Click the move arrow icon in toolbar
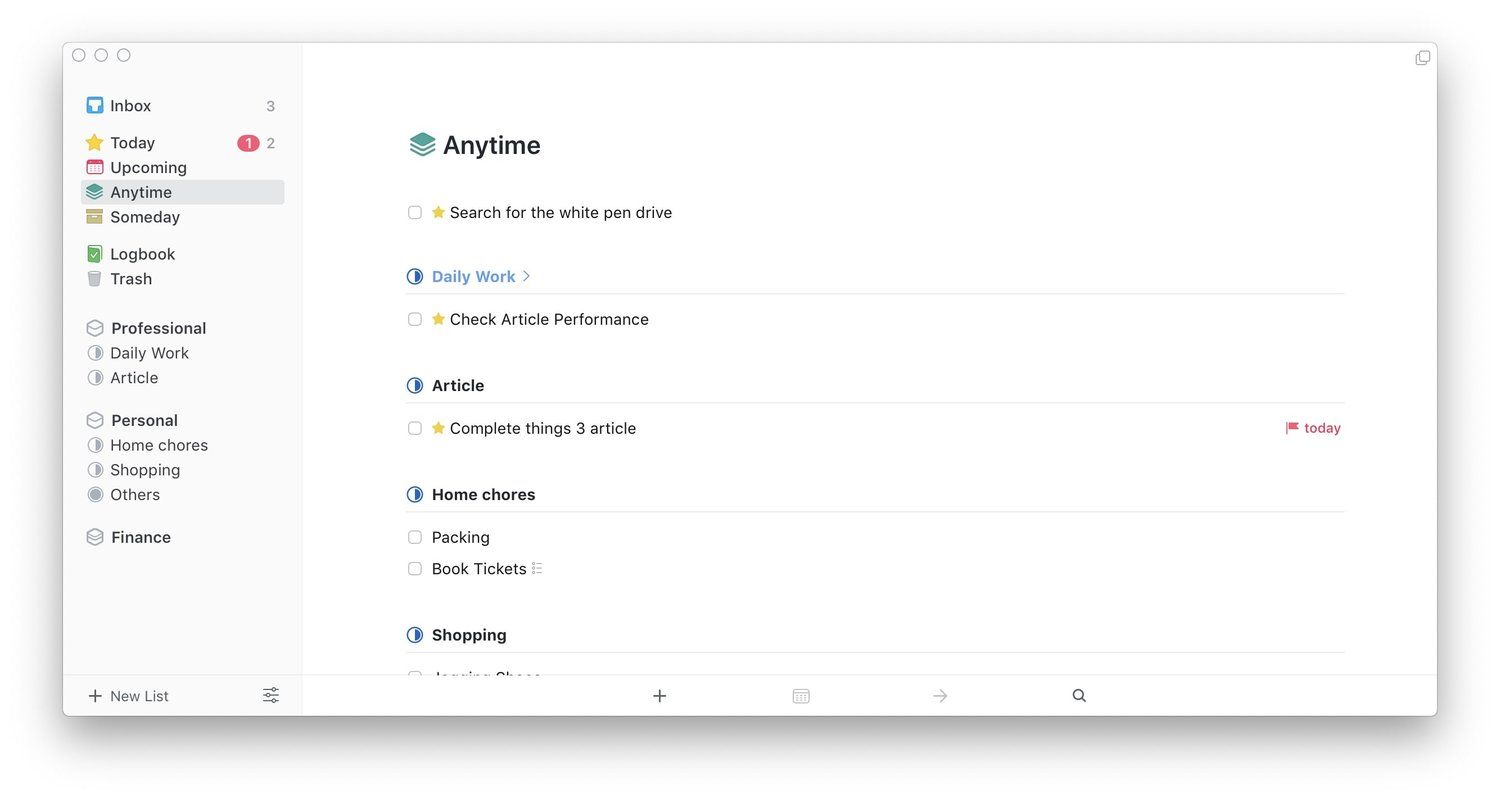This screenshot has width=1500, height=799. [x=940, y=696]
